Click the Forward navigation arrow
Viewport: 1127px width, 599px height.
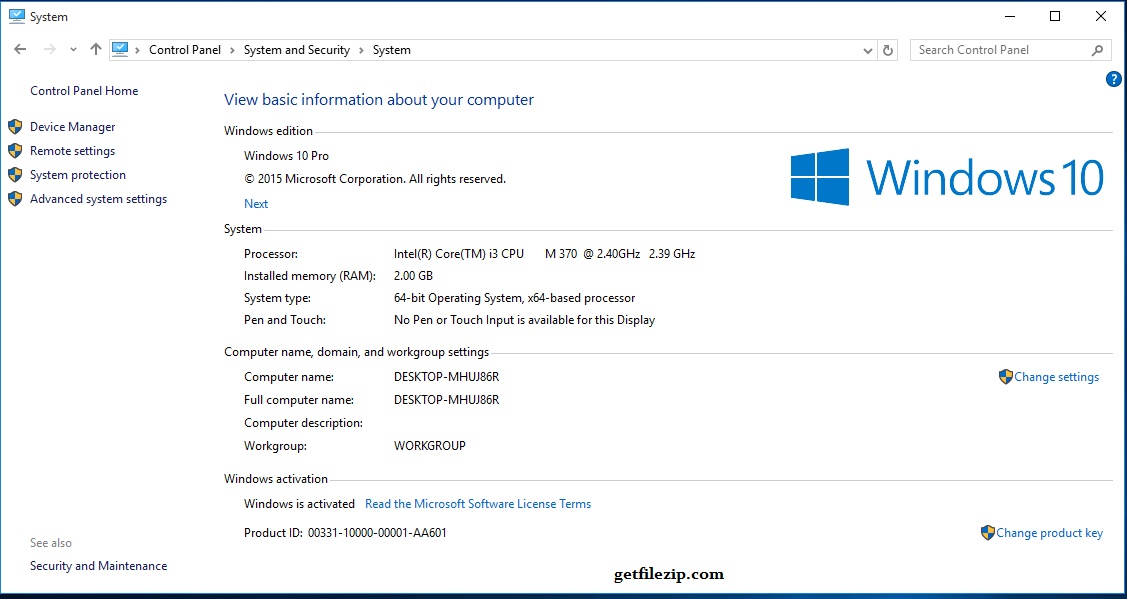(x=50, y=50)
